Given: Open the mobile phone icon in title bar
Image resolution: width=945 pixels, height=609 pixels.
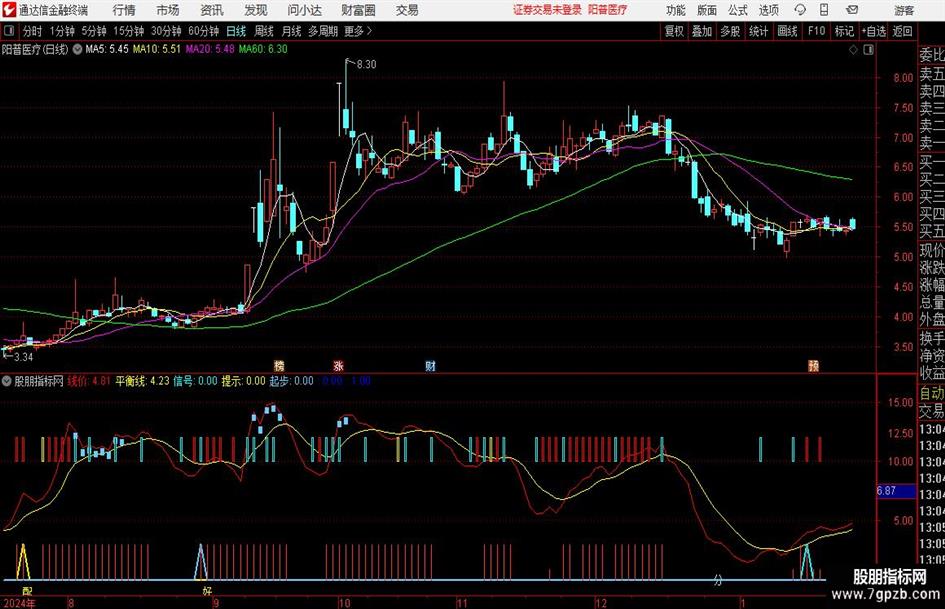Looking at the screenshot, I should pos(824,10).
